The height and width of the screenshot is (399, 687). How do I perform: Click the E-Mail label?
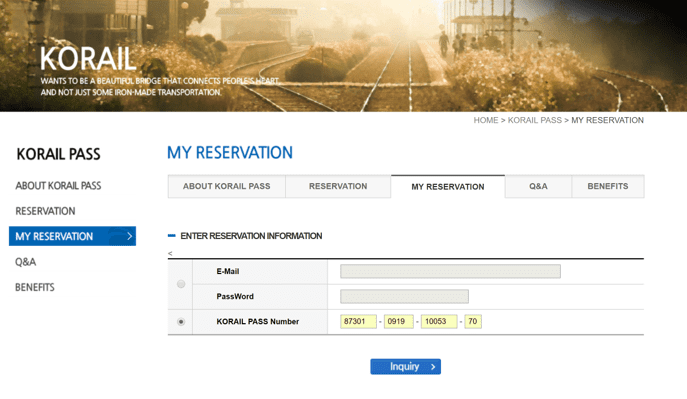(x=228, y=272)
